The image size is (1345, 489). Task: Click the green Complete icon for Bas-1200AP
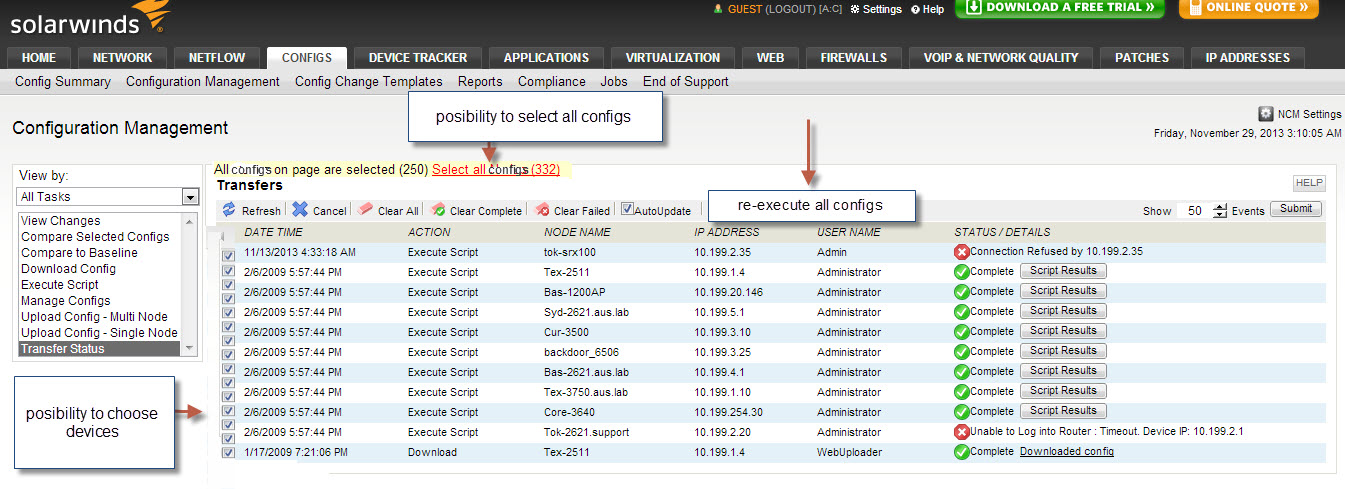[x=962, y=292]
